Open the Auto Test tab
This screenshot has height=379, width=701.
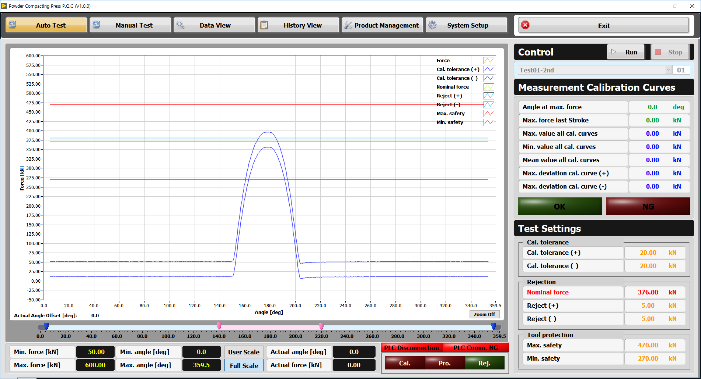click(x=46, y=25)
